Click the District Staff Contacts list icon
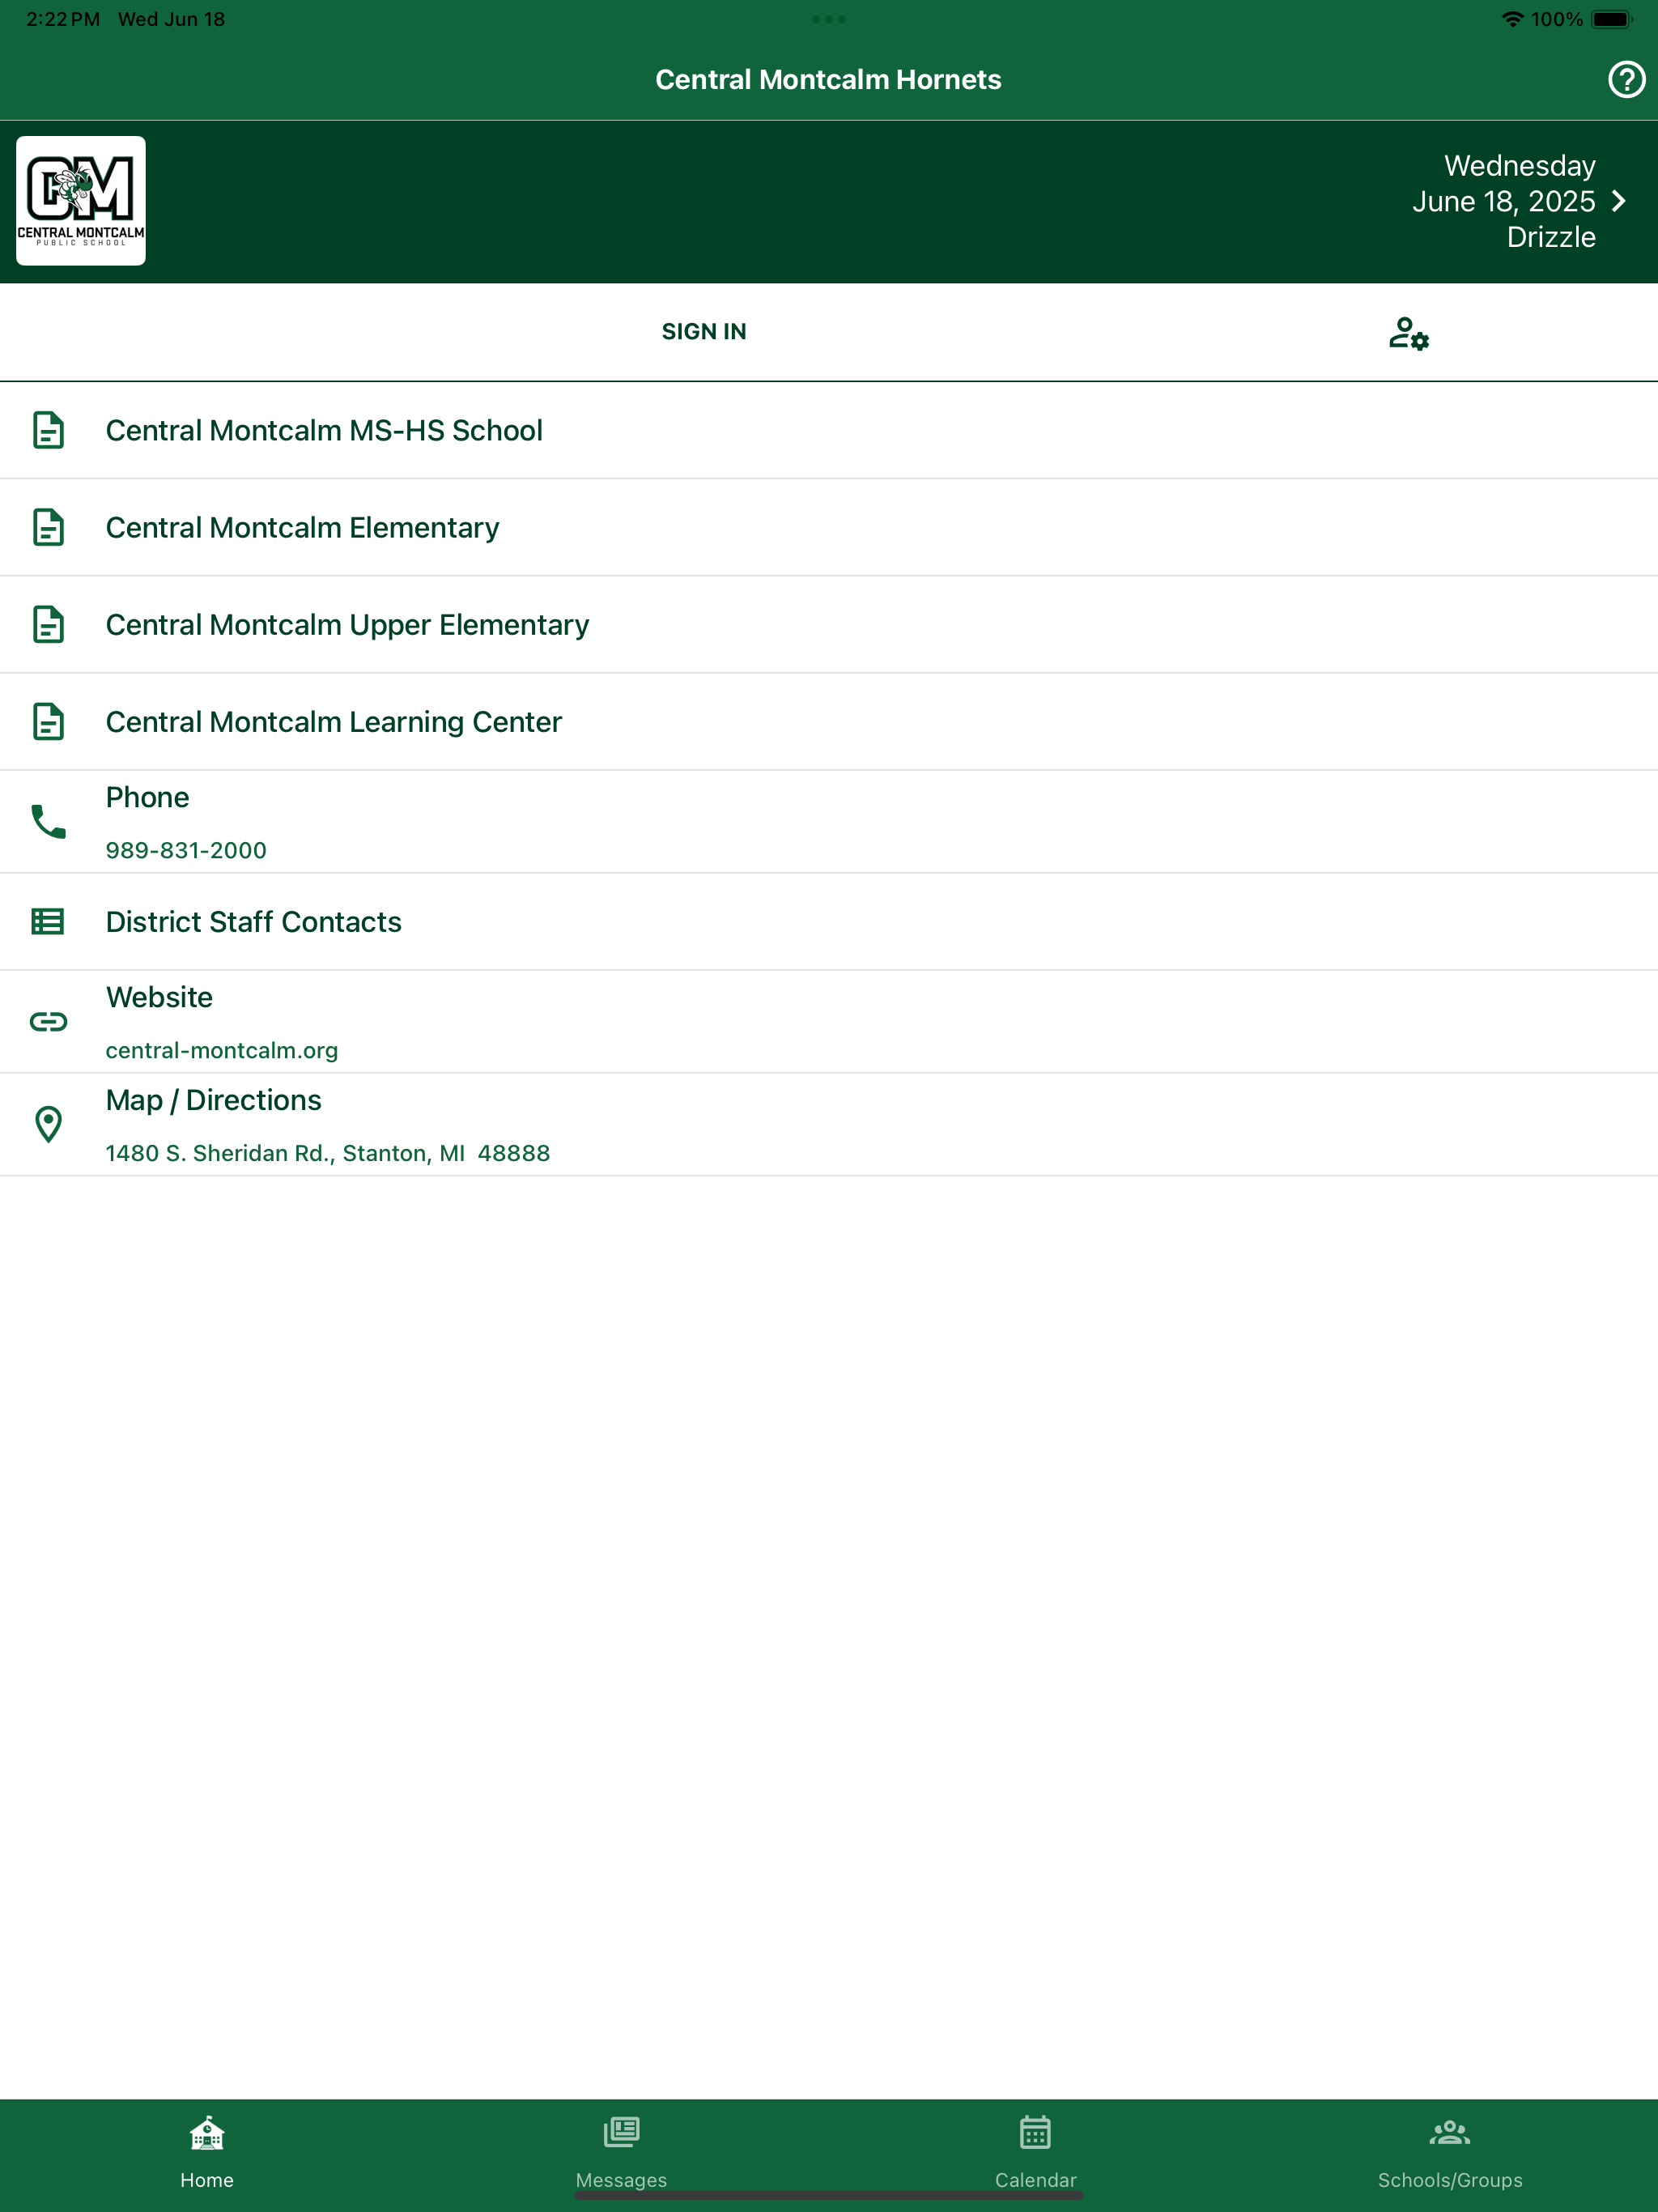This screenshot has height=2212, width=1658. [48, 921]
